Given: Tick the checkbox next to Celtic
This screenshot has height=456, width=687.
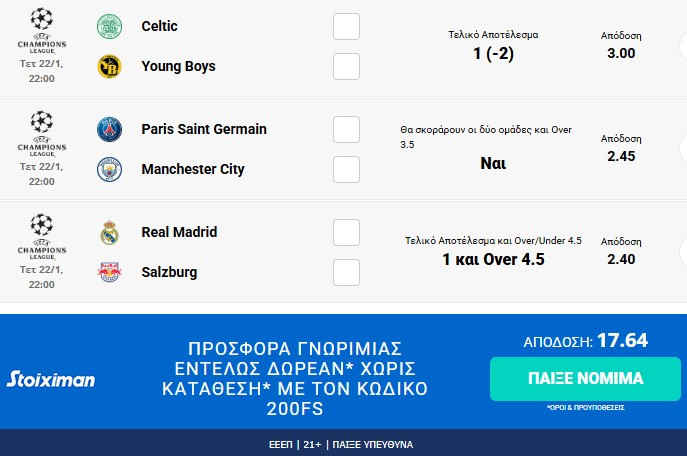Looking at the screenshot, I should pos(346,27).
